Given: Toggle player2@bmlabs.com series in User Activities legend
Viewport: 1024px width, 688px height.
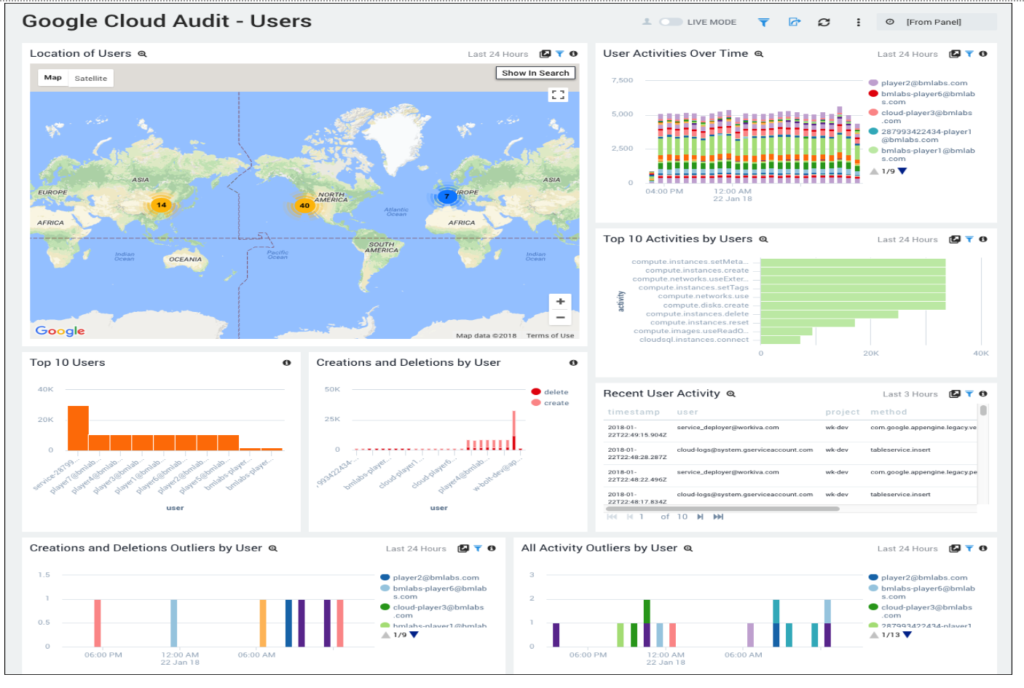Looking at the screenshot, I should coord(918,83).
